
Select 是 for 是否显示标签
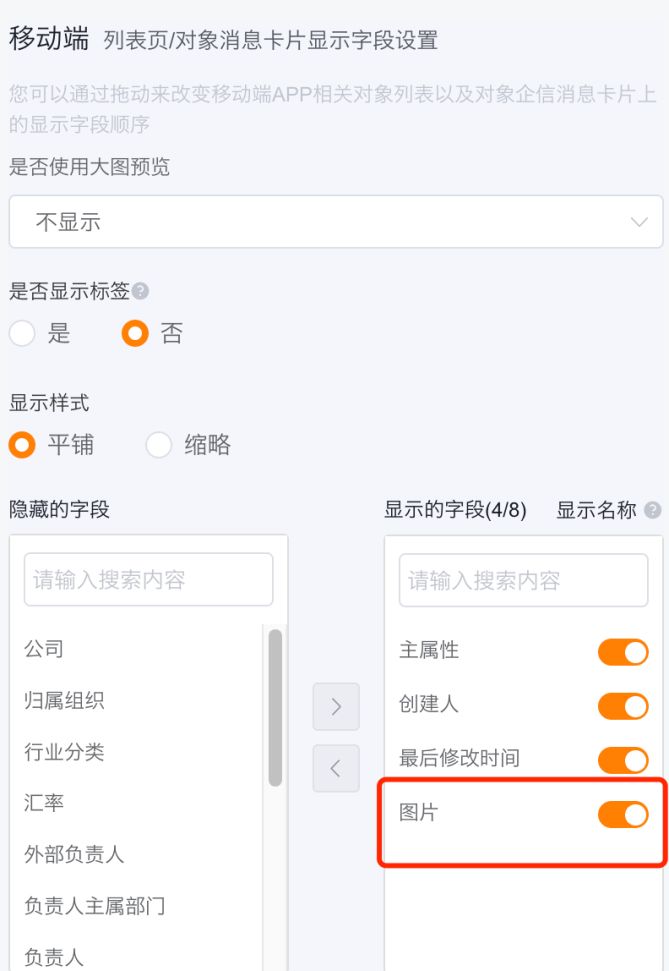point(22,334)
